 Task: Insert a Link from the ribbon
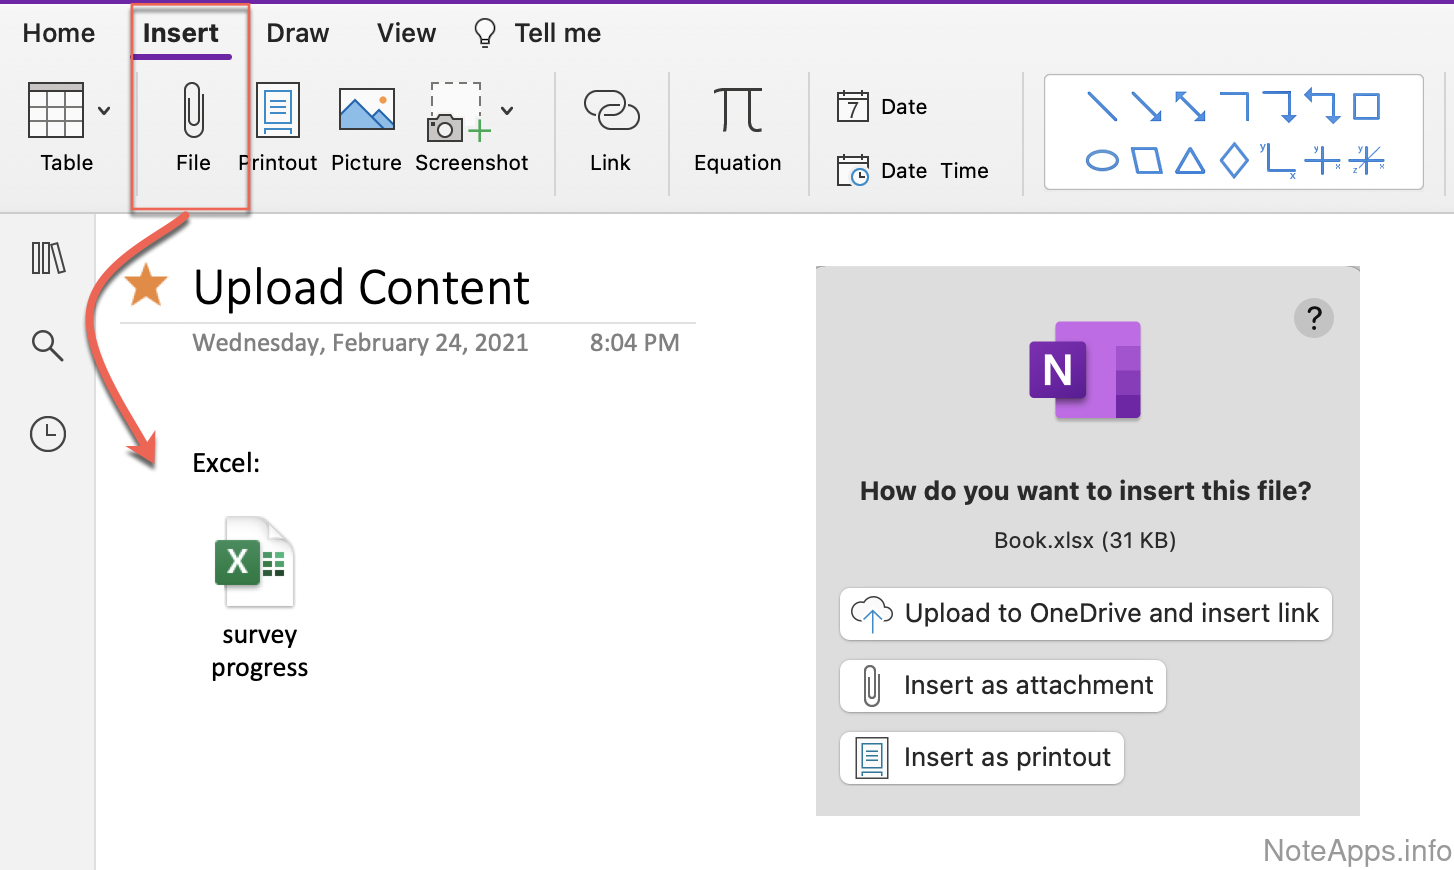pos(610,111)
